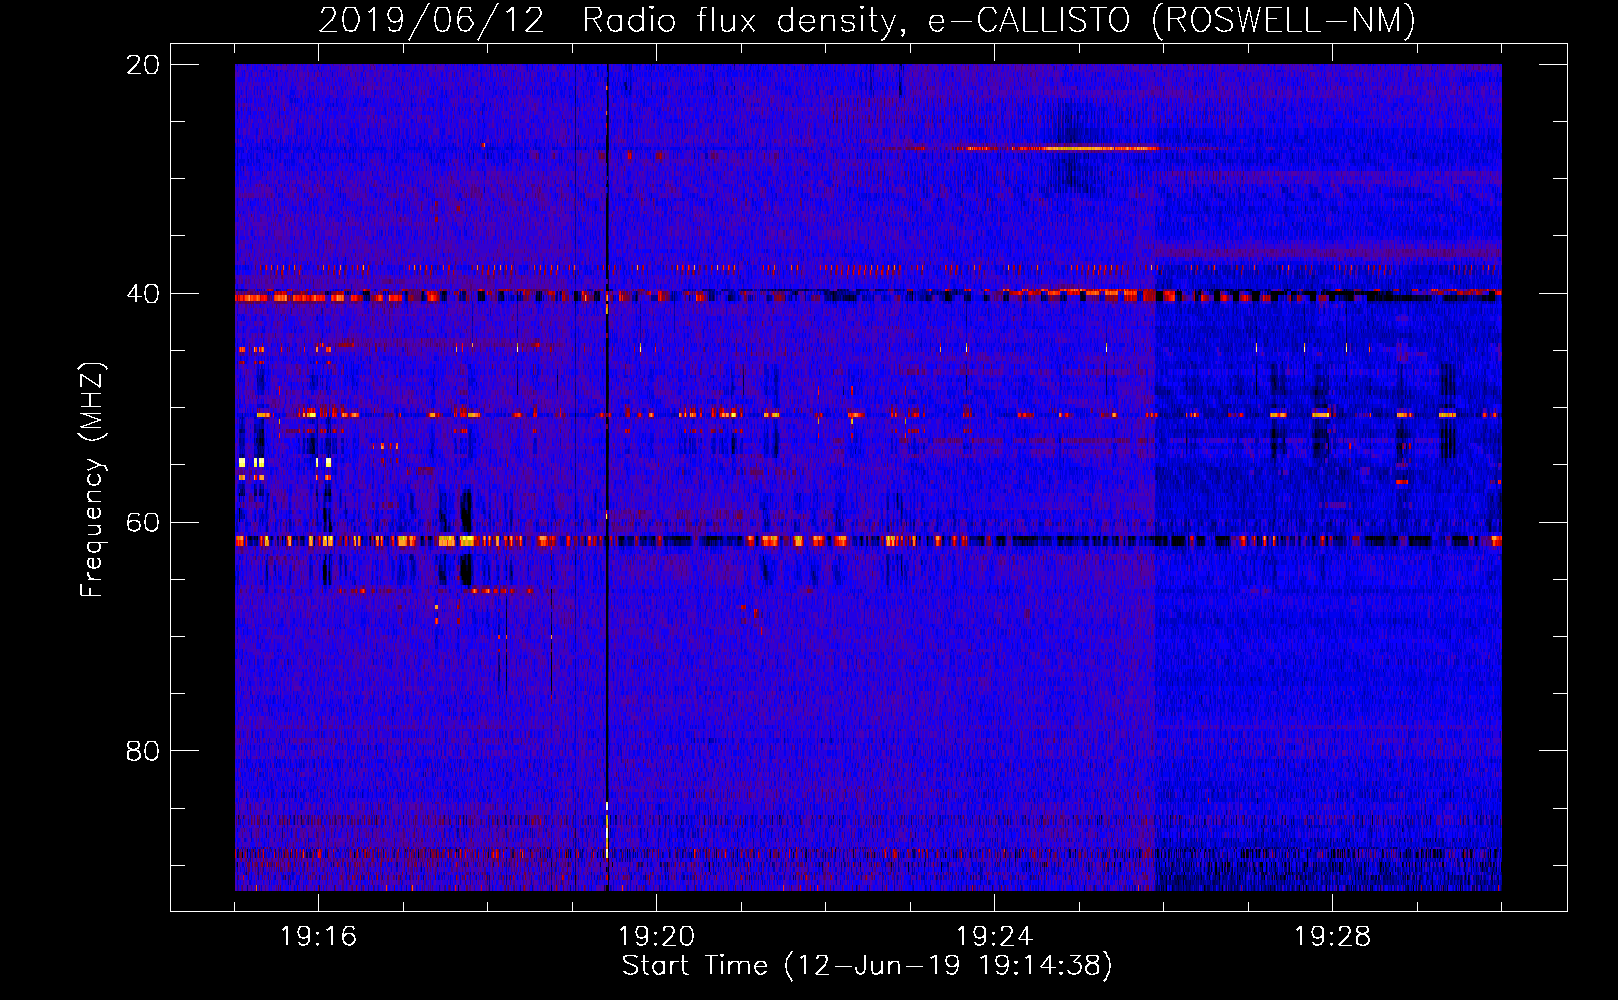Click the 19:28 time tick label
This screenshot has height=1000, width=1618.
point(1332,936)
